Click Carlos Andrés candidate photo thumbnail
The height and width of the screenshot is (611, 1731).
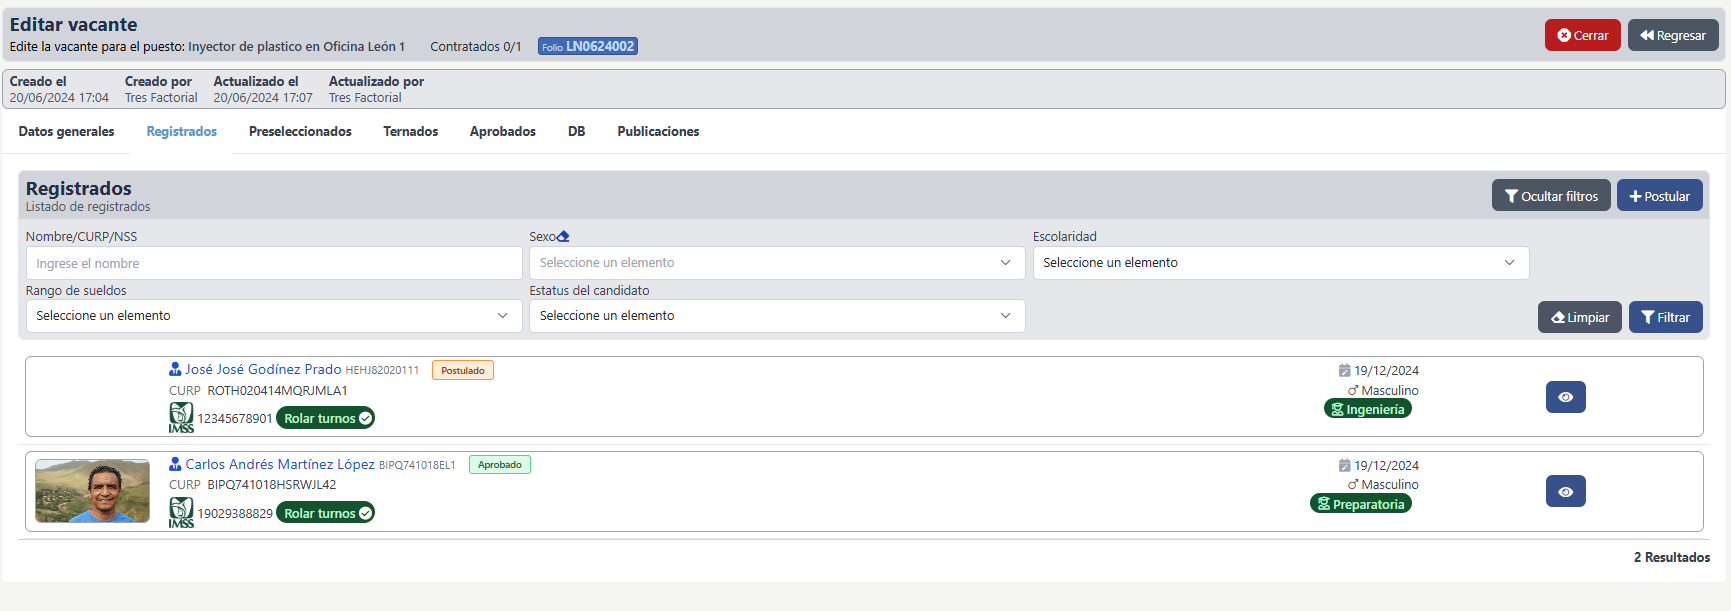[x=92, y=491]
